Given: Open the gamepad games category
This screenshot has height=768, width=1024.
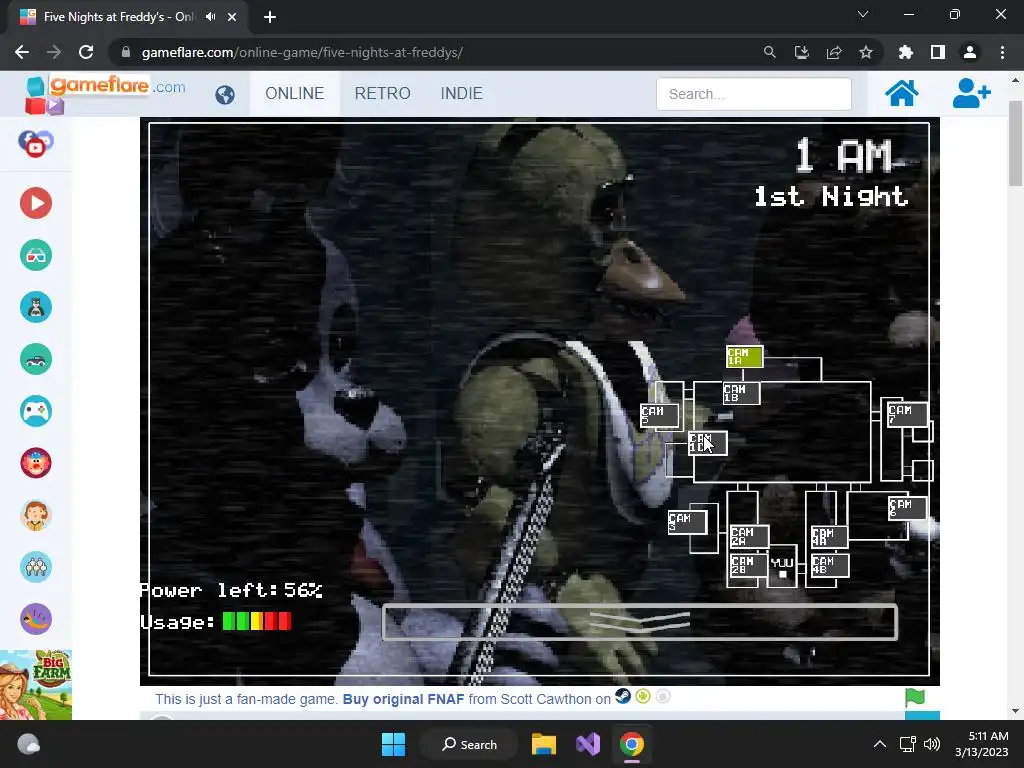Looking at the screenshot, I should click(36, 411).
